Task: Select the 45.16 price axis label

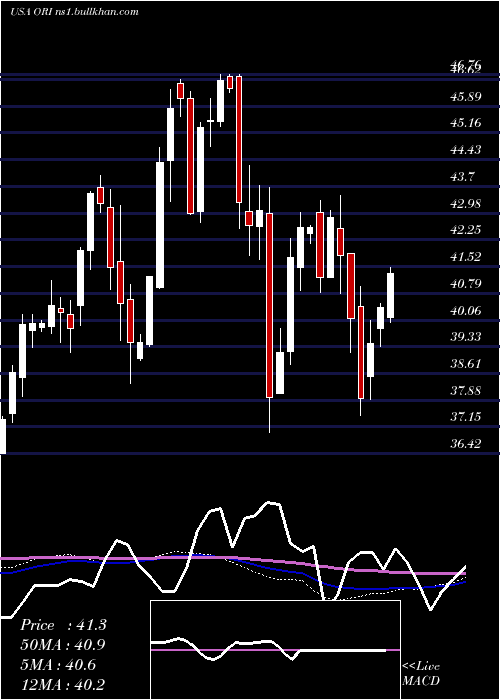Action: (x=466, y=123)
